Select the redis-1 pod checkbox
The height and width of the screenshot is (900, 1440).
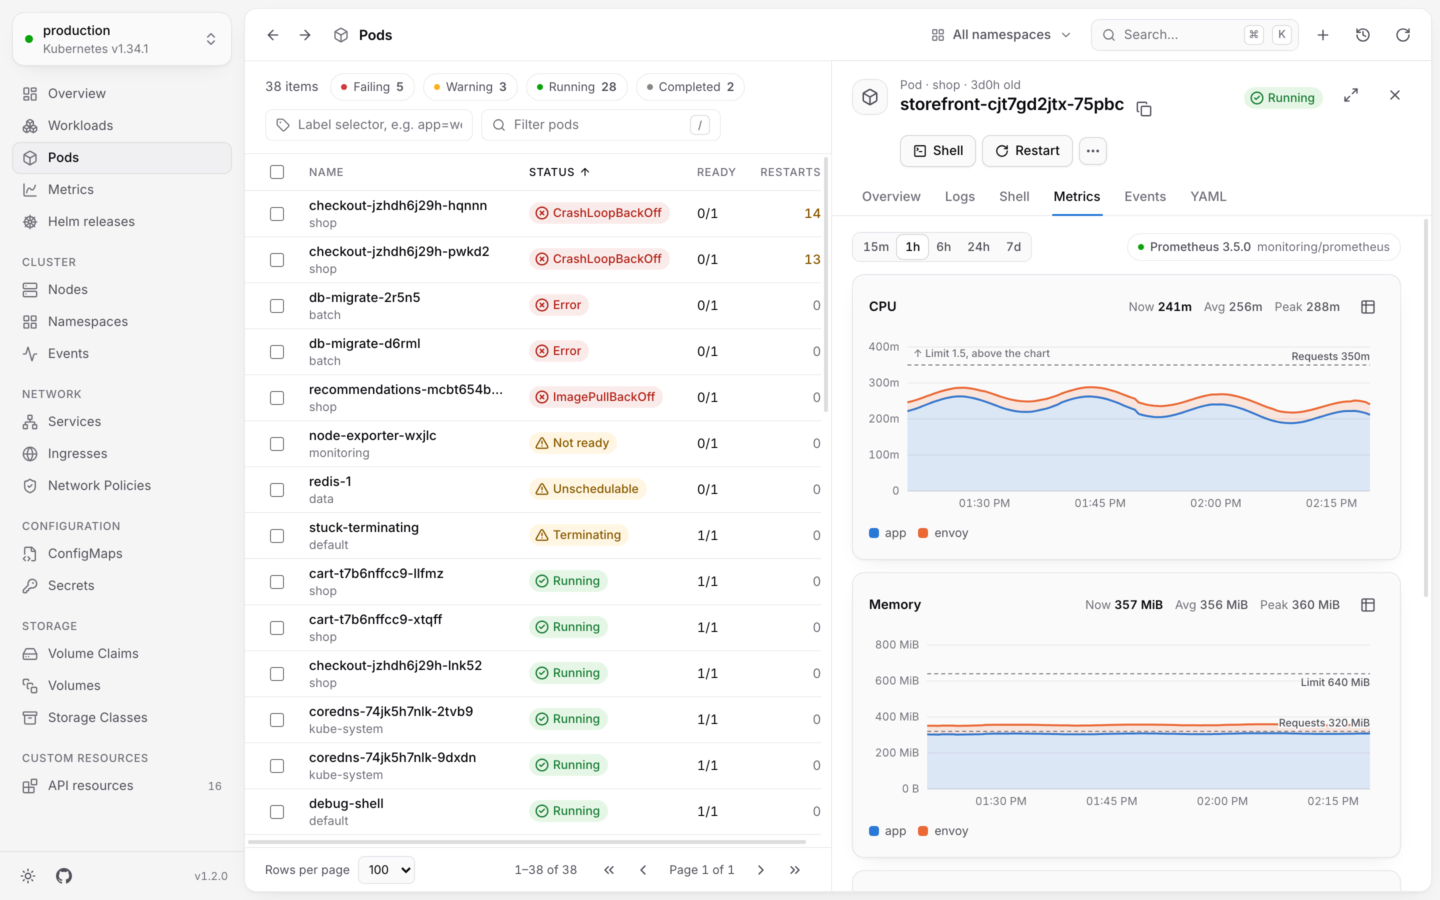click(x=277, y=489)
